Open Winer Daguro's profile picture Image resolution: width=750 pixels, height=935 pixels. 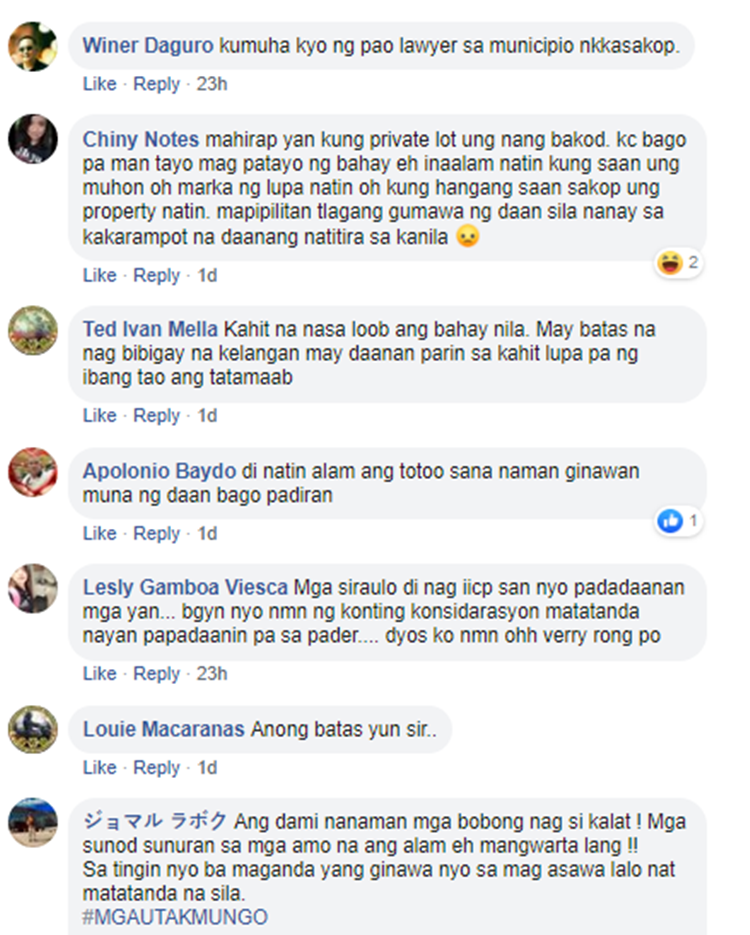[33, 47]
